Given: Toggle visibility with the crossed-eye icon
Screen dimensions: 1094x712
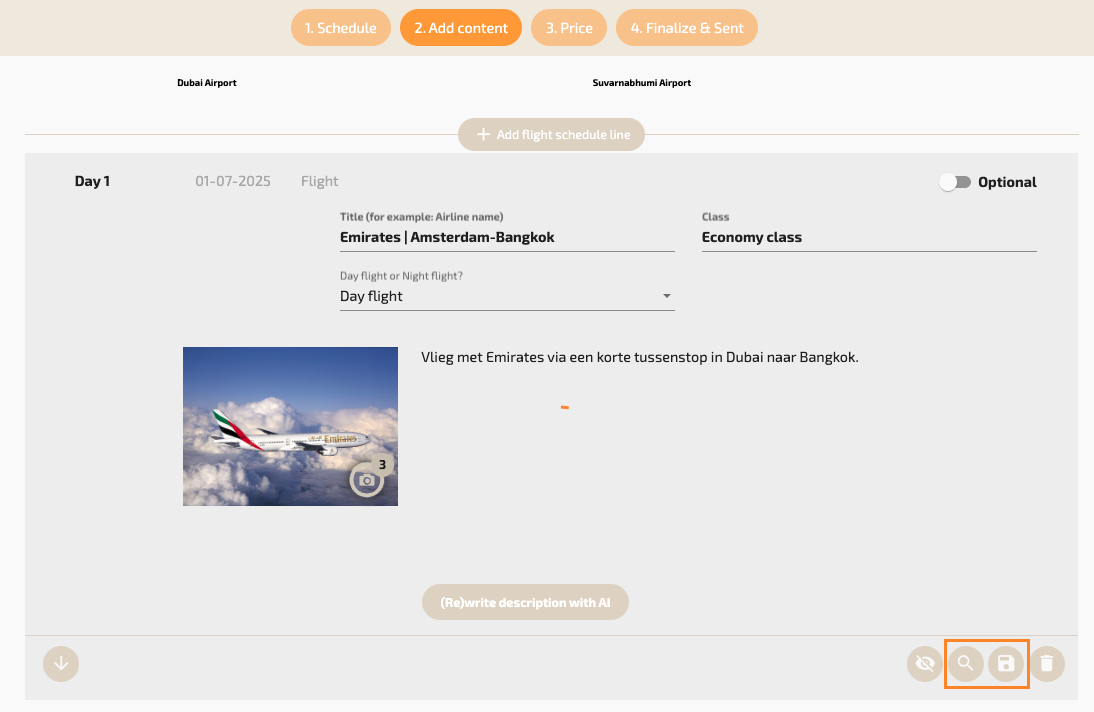Looking at the screenshot, I should (924, 663).
